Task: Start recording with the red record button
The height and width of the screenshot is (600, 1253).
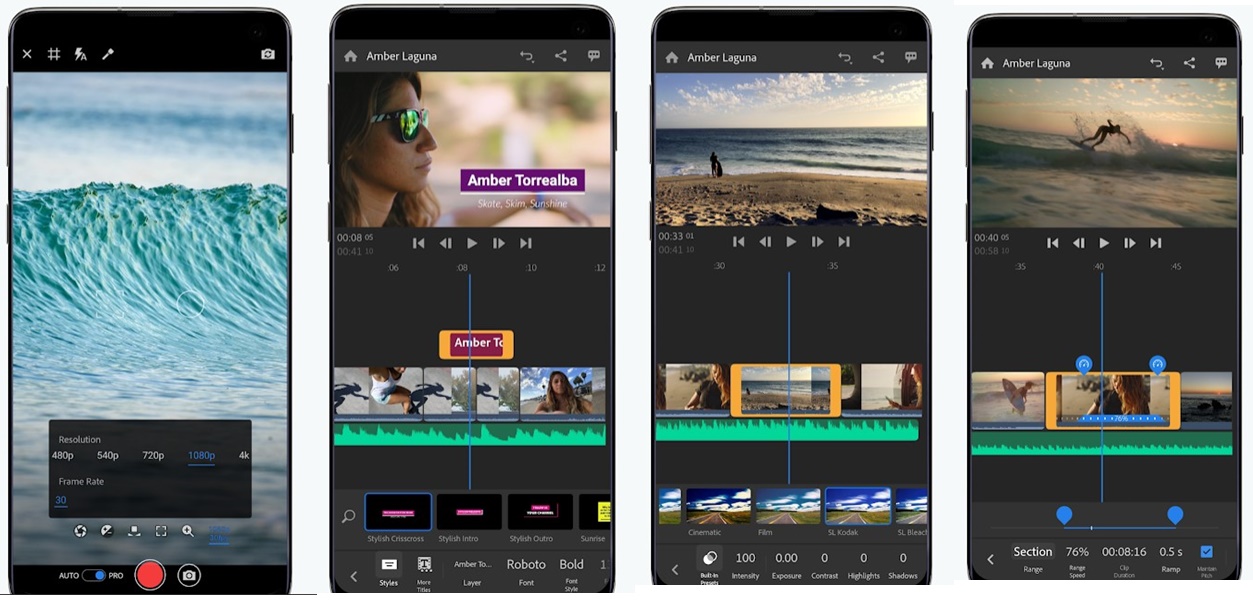Action: click(x=150, y=575)
